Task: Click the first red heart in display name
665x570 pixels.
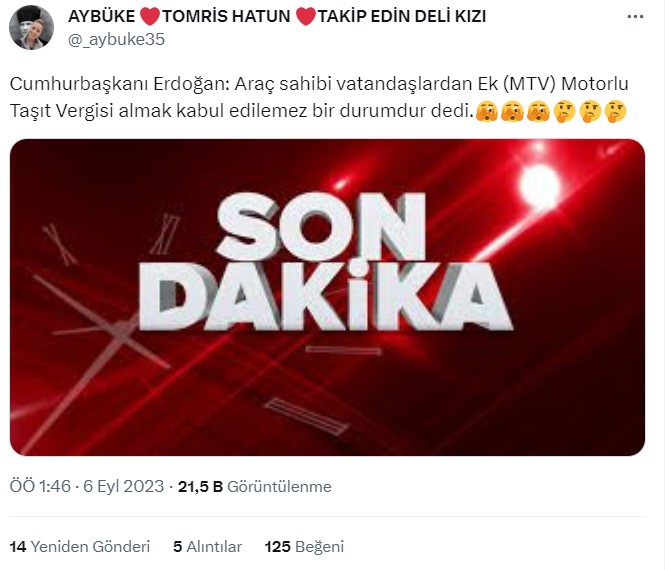Action: pos(149,17)
